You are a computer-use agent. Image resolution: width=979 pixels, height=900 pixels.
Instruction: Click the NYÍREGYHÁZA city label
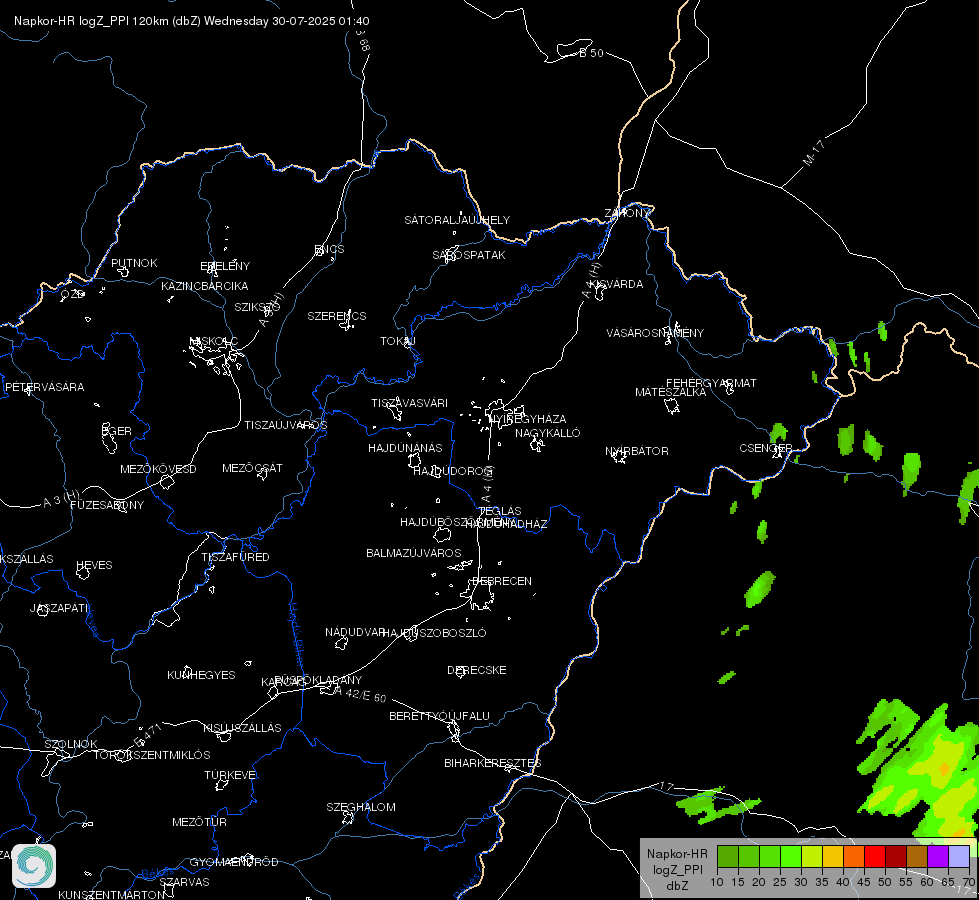click(x=528, y=418)
